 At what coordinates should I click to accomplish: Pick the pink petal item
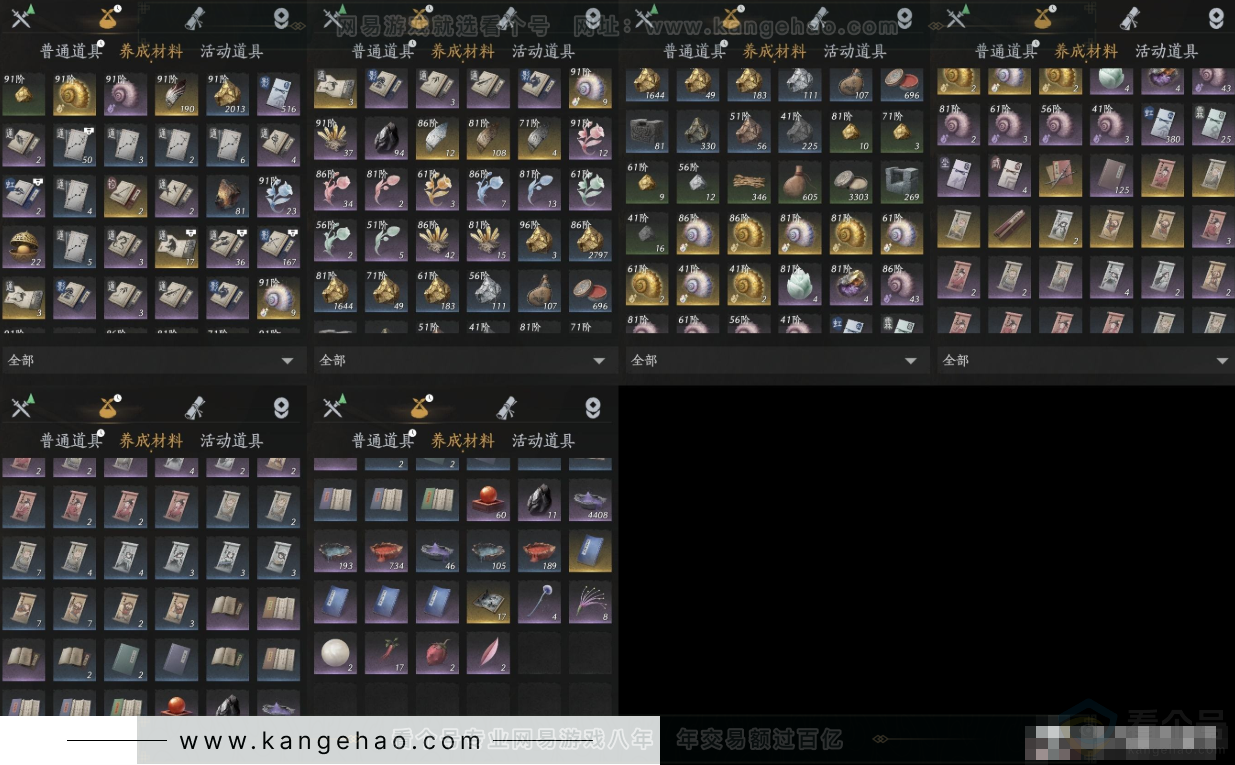tap(489, 653)
